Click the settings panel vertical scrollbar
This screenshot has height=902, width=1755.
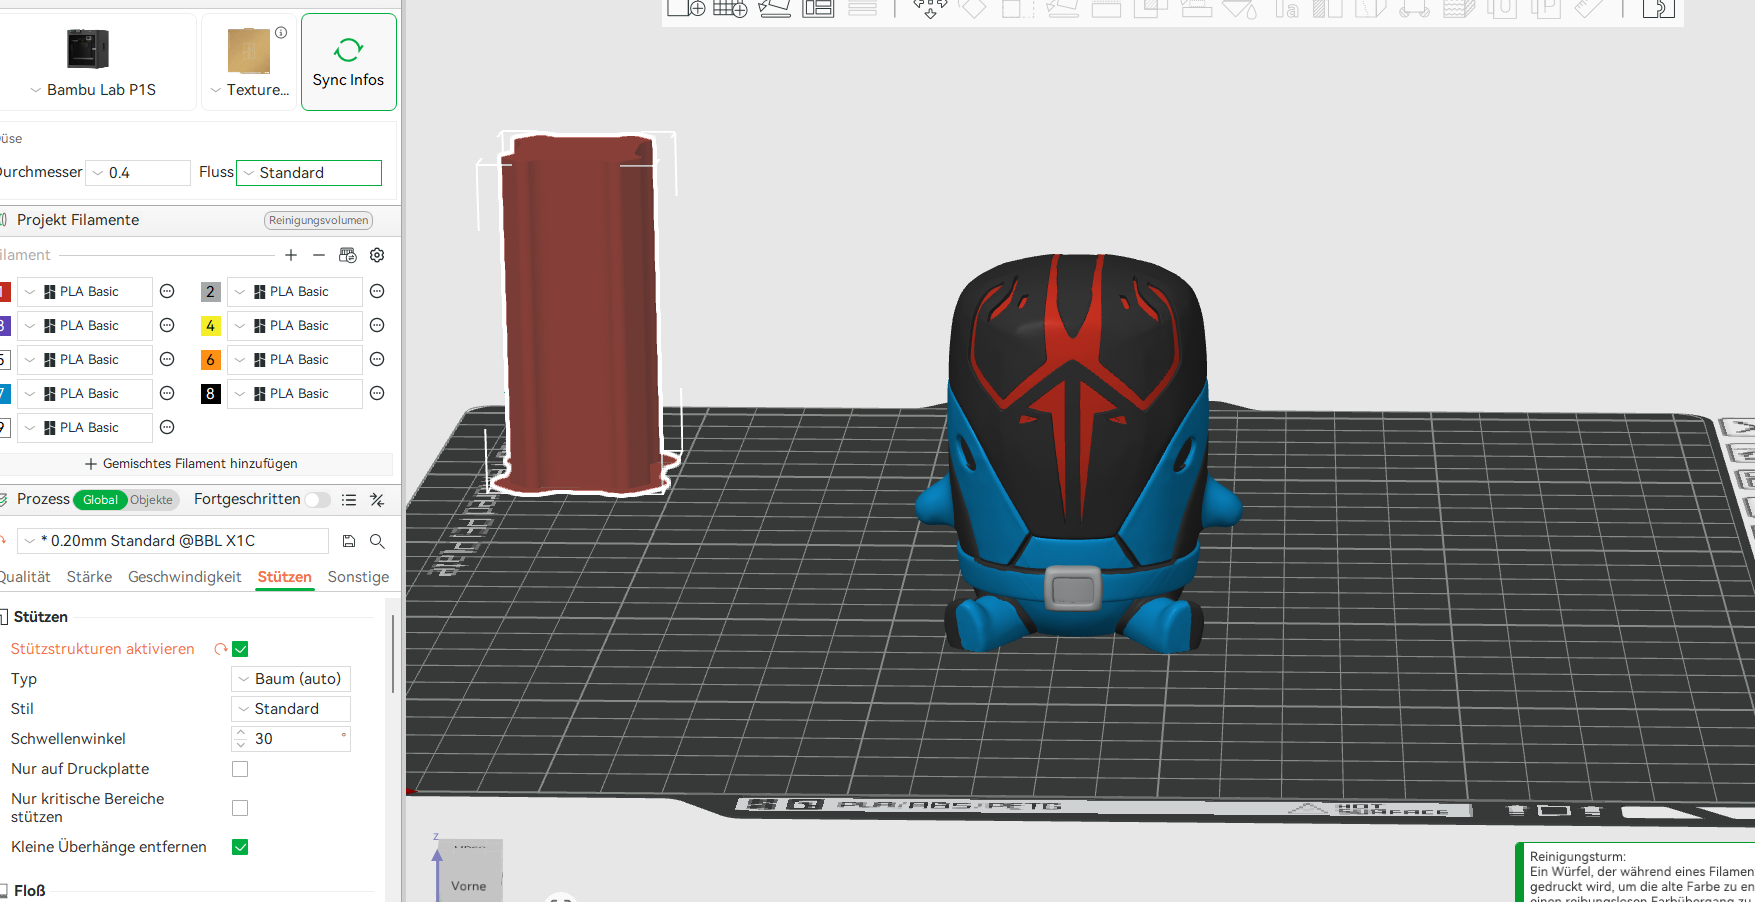(393, 653)
